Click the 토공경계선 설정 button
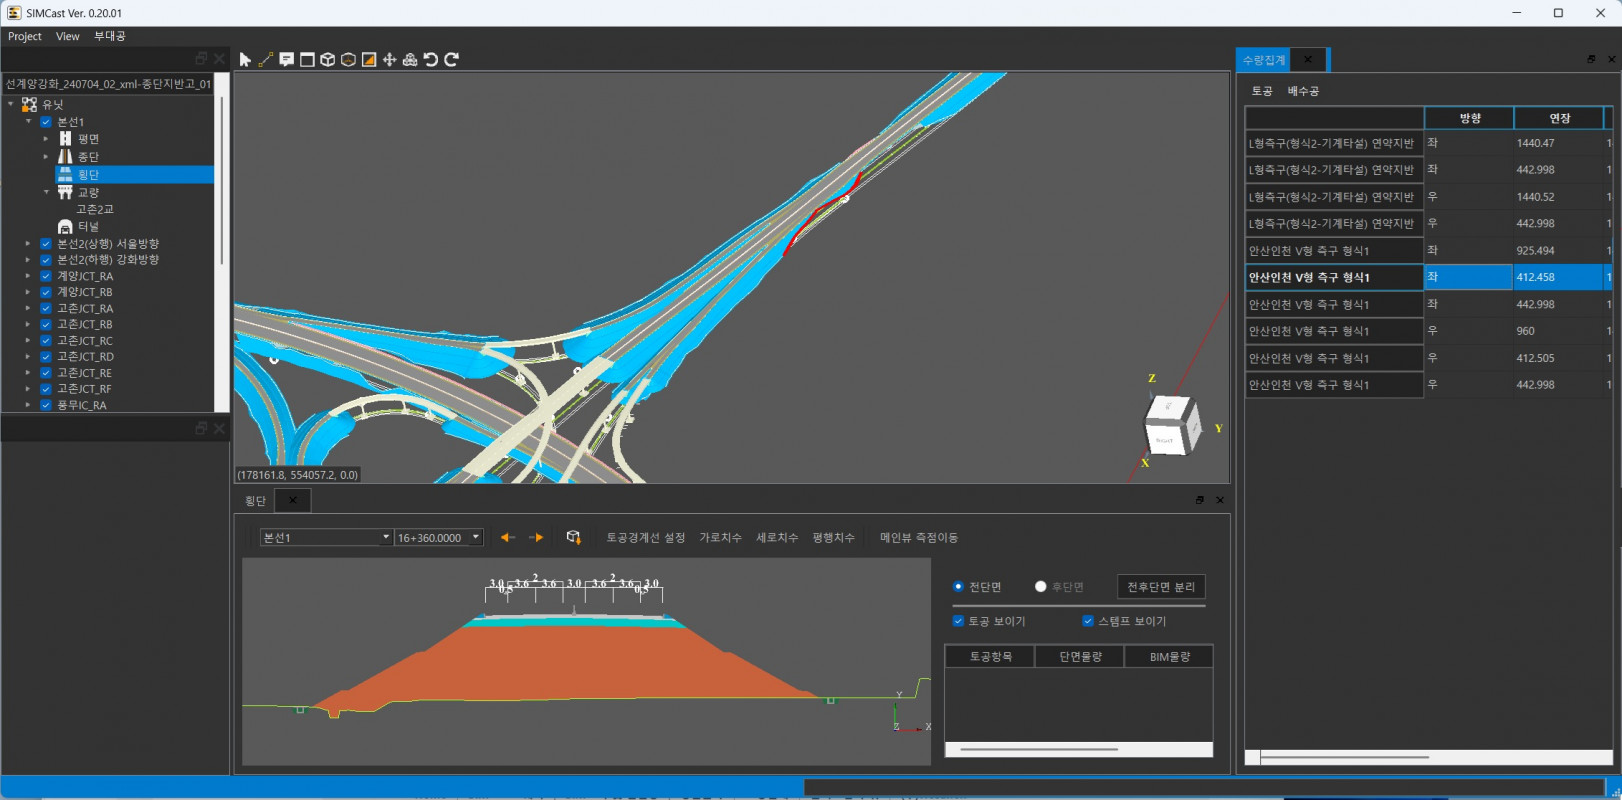This screenshot has height=800, width=1622. pyautogui.click(x=645, y=538)
